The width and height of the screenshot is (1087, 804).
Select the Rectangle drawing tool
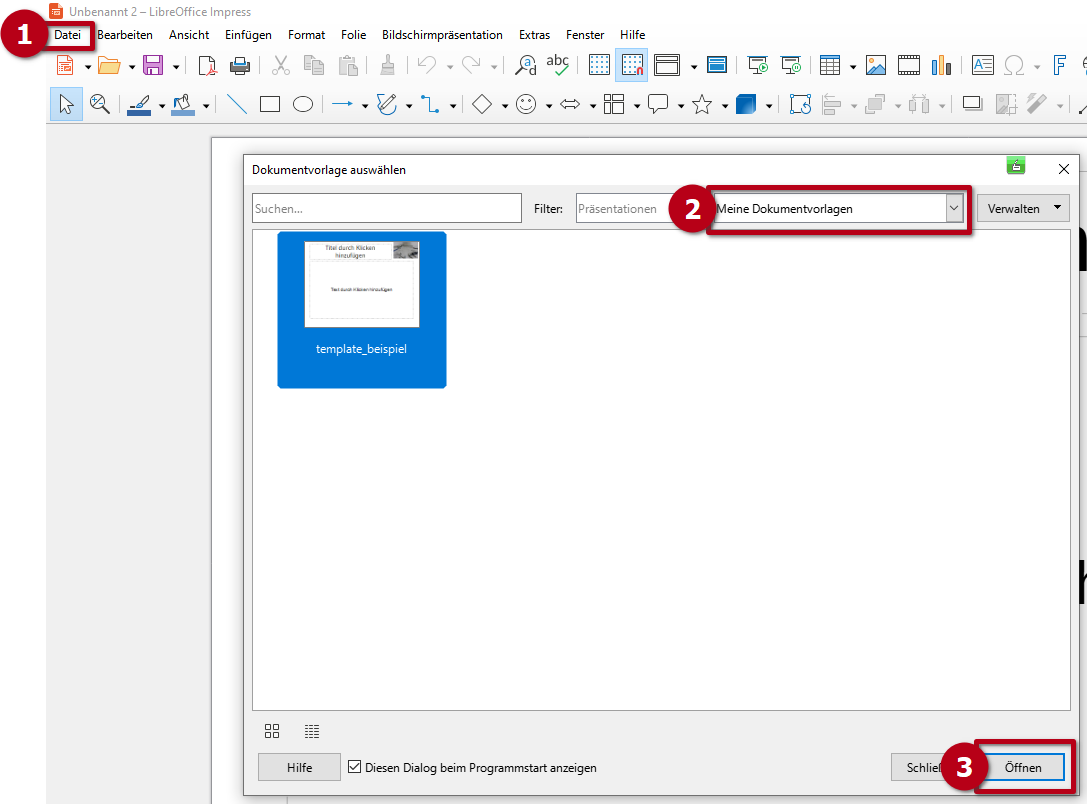point(269,104)
